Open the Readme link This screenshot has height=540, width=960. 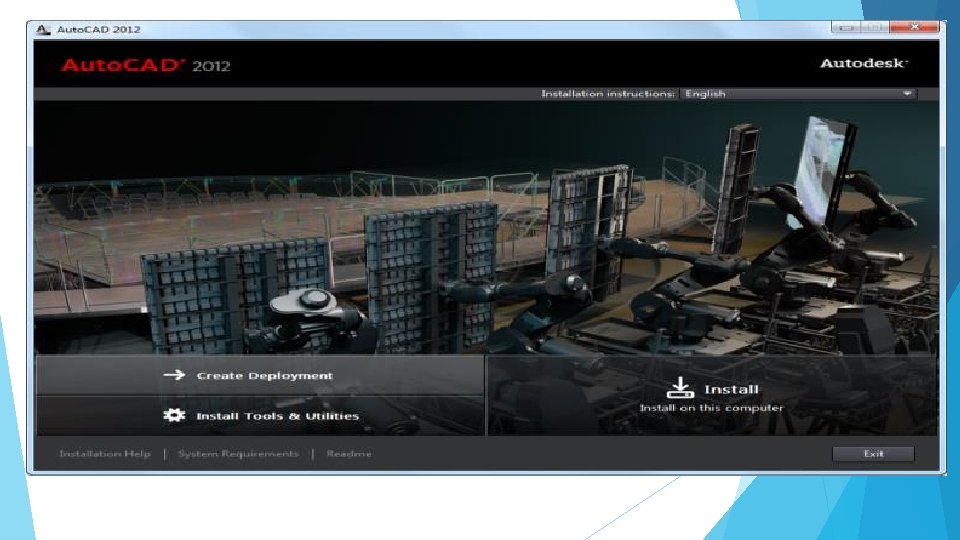[349, 454]
